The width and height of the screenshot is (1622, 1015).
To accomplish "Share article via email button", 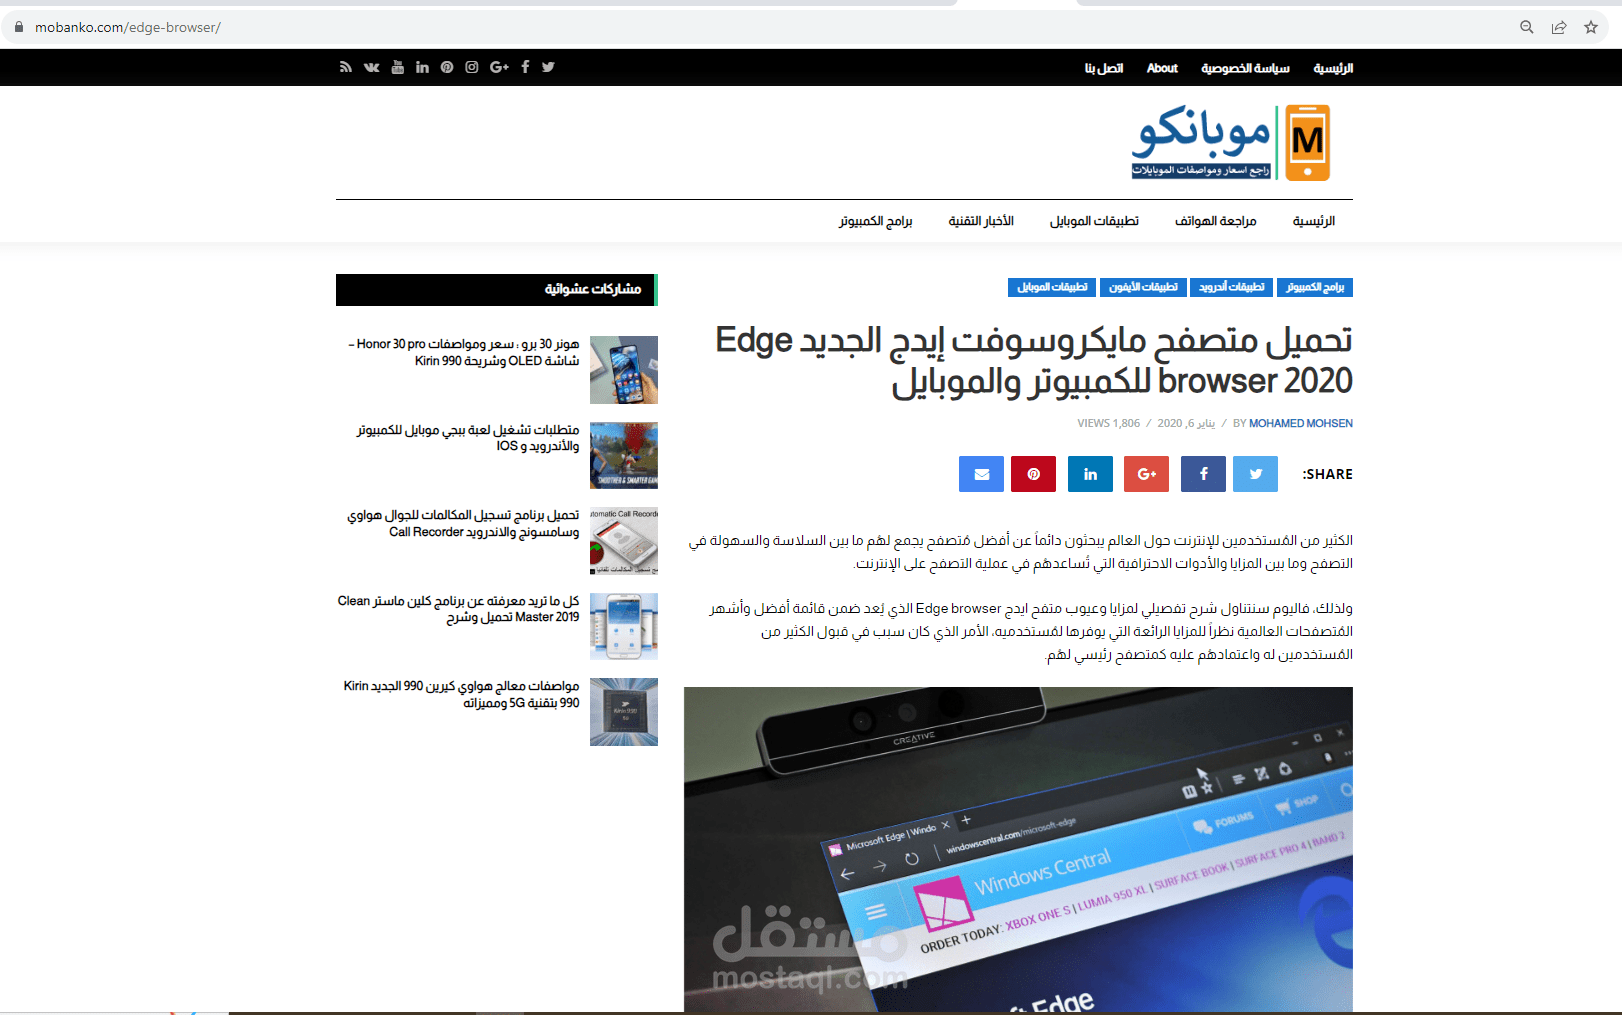I will pyautogui.click(x=981, y=474).
